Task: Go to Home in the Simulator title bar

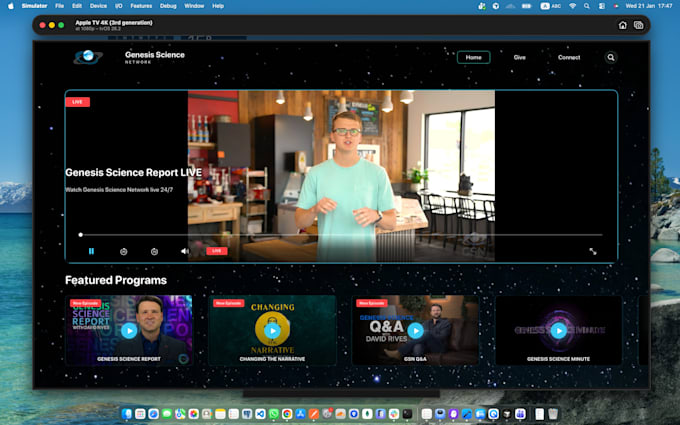Action: coord(622,25)
